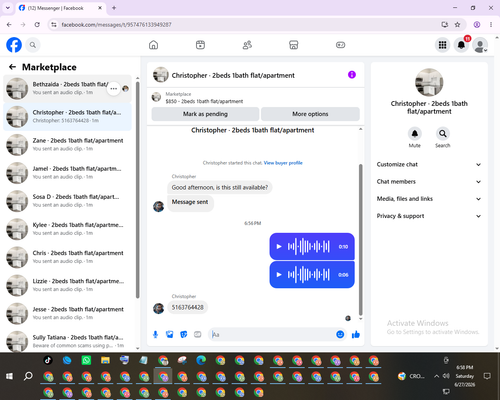Screen dimensions: 500x400
Task: Send a thumbs-up like
Action: [x=356, y=334]
